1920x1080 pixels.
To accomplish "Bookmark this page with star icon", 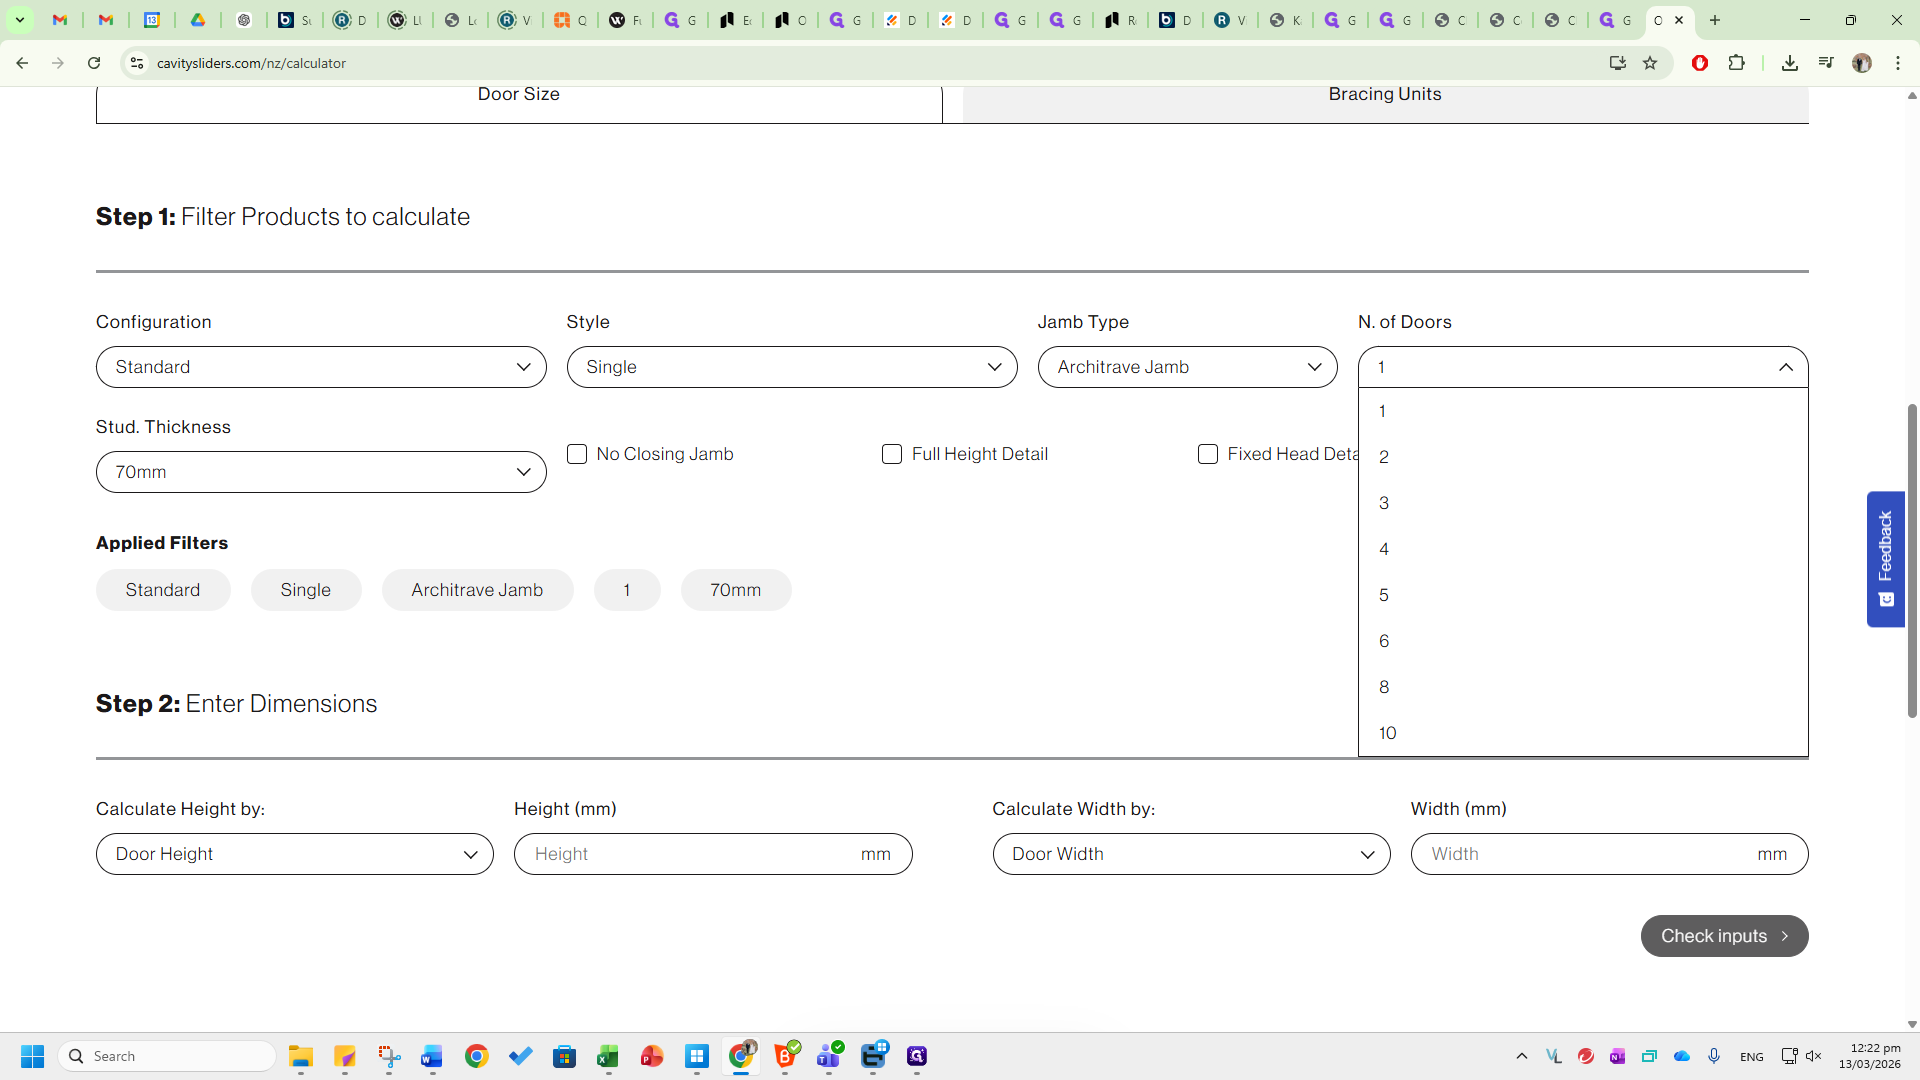I will click(1650, 63).
